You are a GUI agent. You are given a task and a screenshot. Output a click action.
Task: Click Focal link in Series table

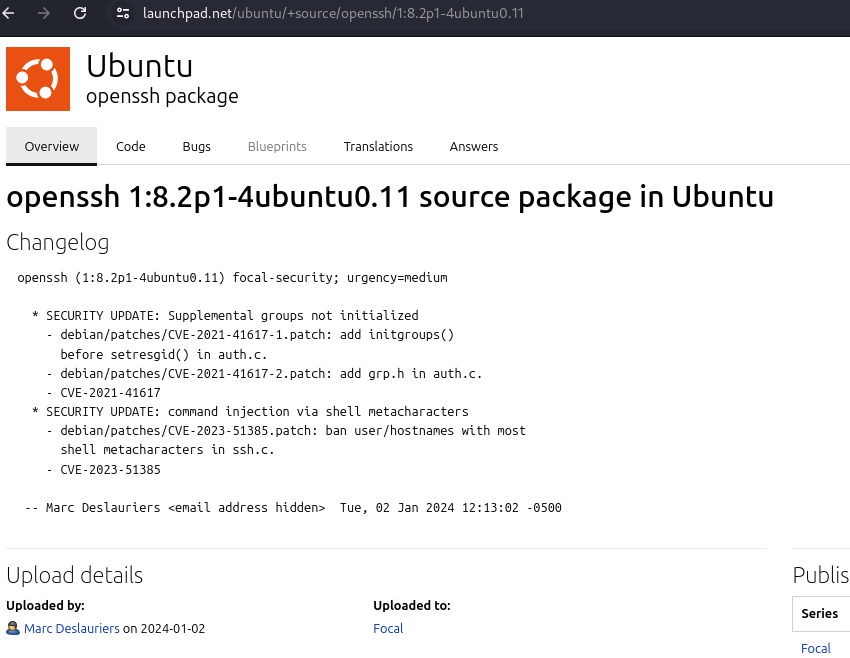(x=816, y=648)
